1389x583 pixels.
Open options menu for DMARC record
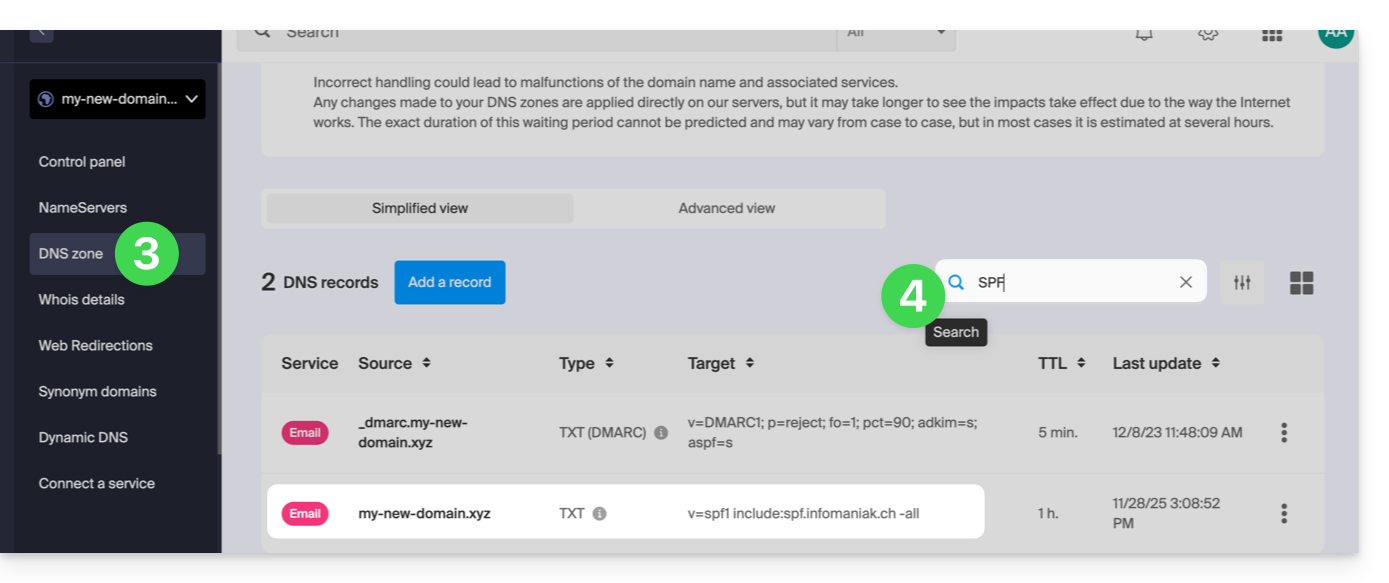(1284, 433)
